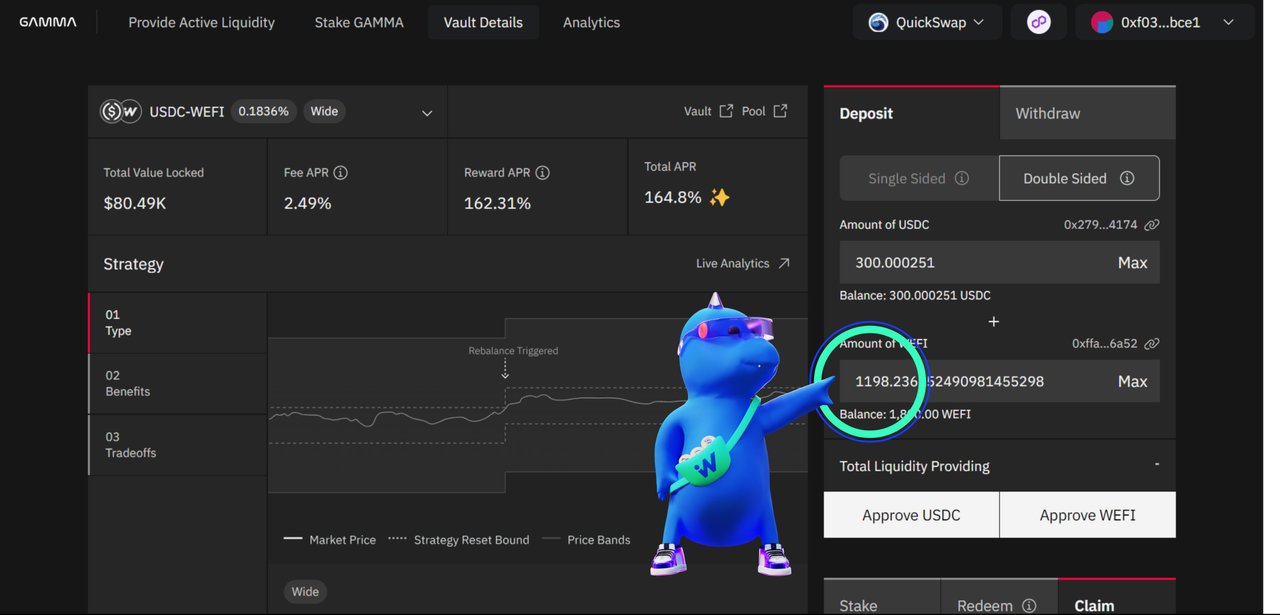The width and height of the screenshot is (1280, 615).
Task: Click Market Price legend entry
Action: click(x=330, y=540)
